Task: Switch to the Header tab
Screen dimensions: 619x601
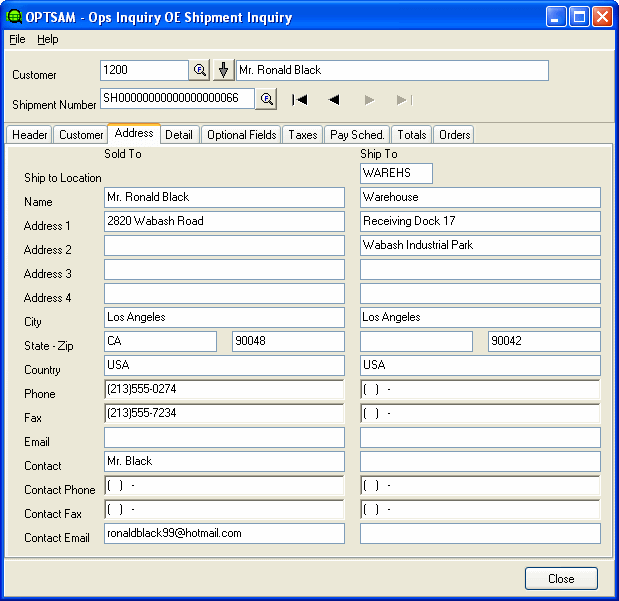Action: pos(30,135)
